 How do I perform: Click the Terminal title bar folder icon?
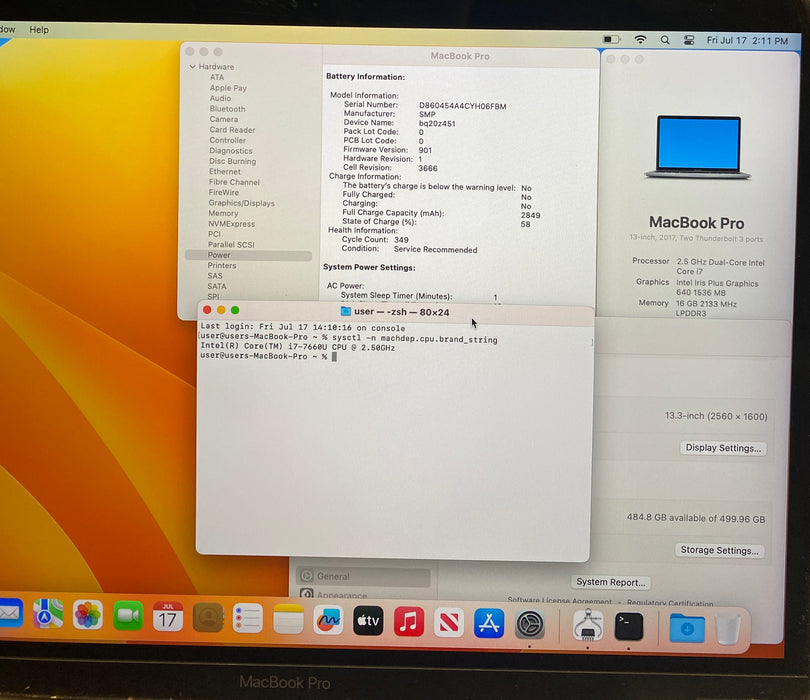click(x=346, y=311)
